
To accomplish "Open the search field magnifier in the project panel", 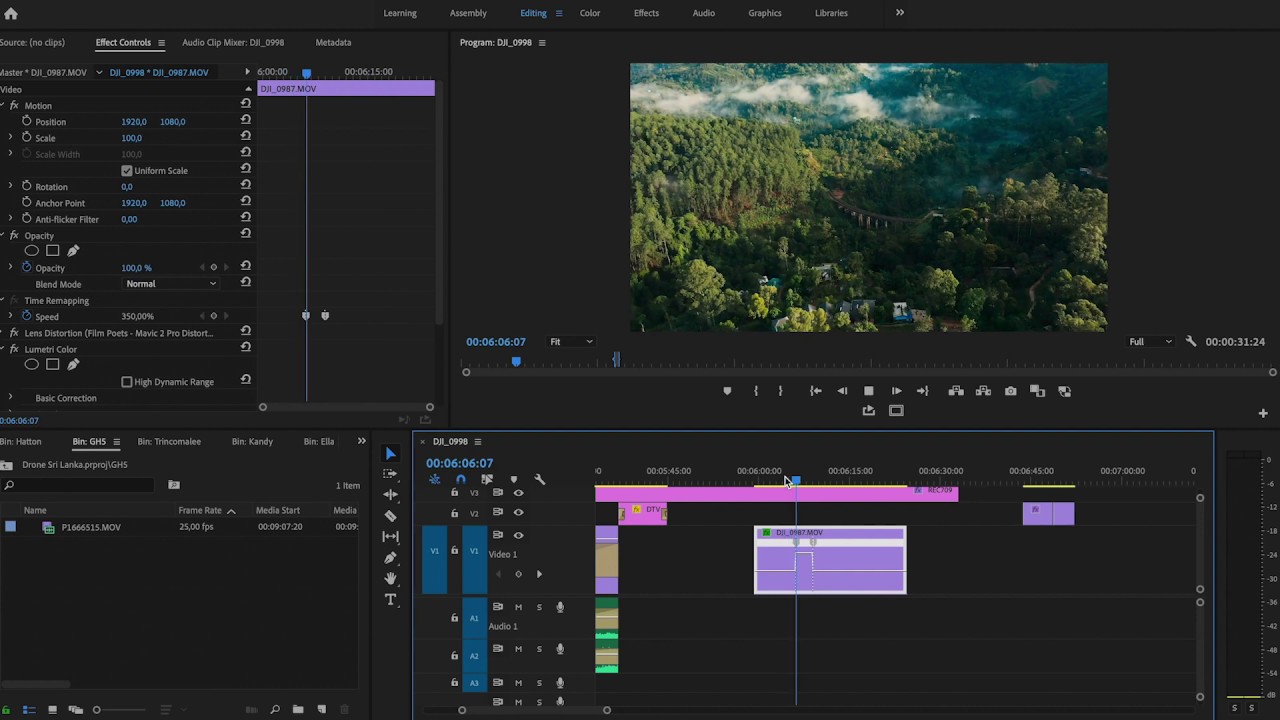I will [x=9, y=485].
